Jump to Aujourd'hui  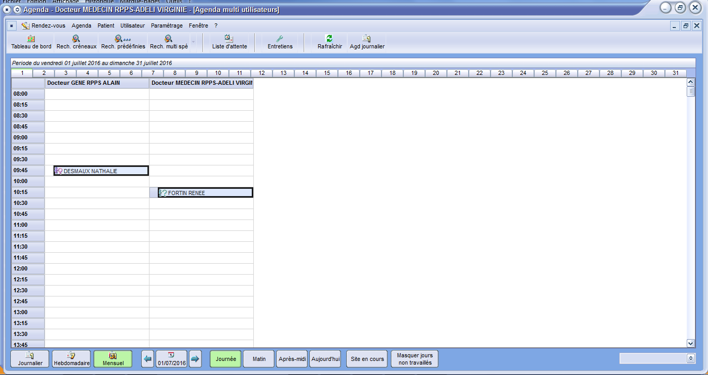(325, 359)
